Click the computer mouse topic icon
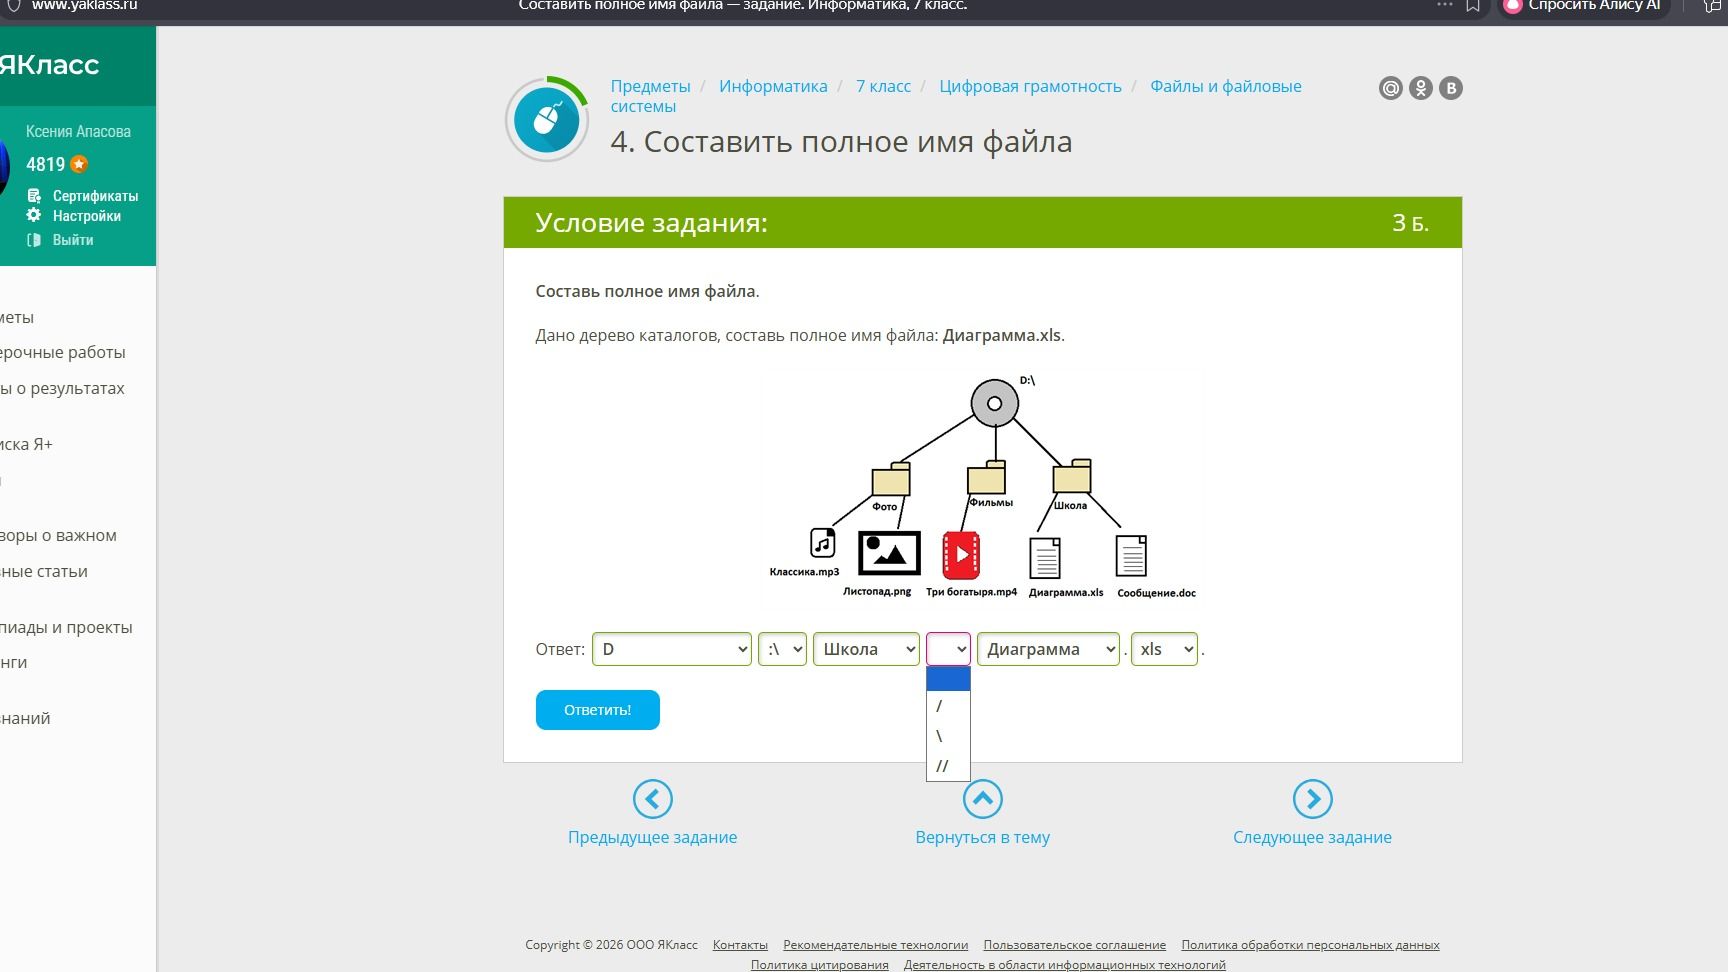 [546, 120]
